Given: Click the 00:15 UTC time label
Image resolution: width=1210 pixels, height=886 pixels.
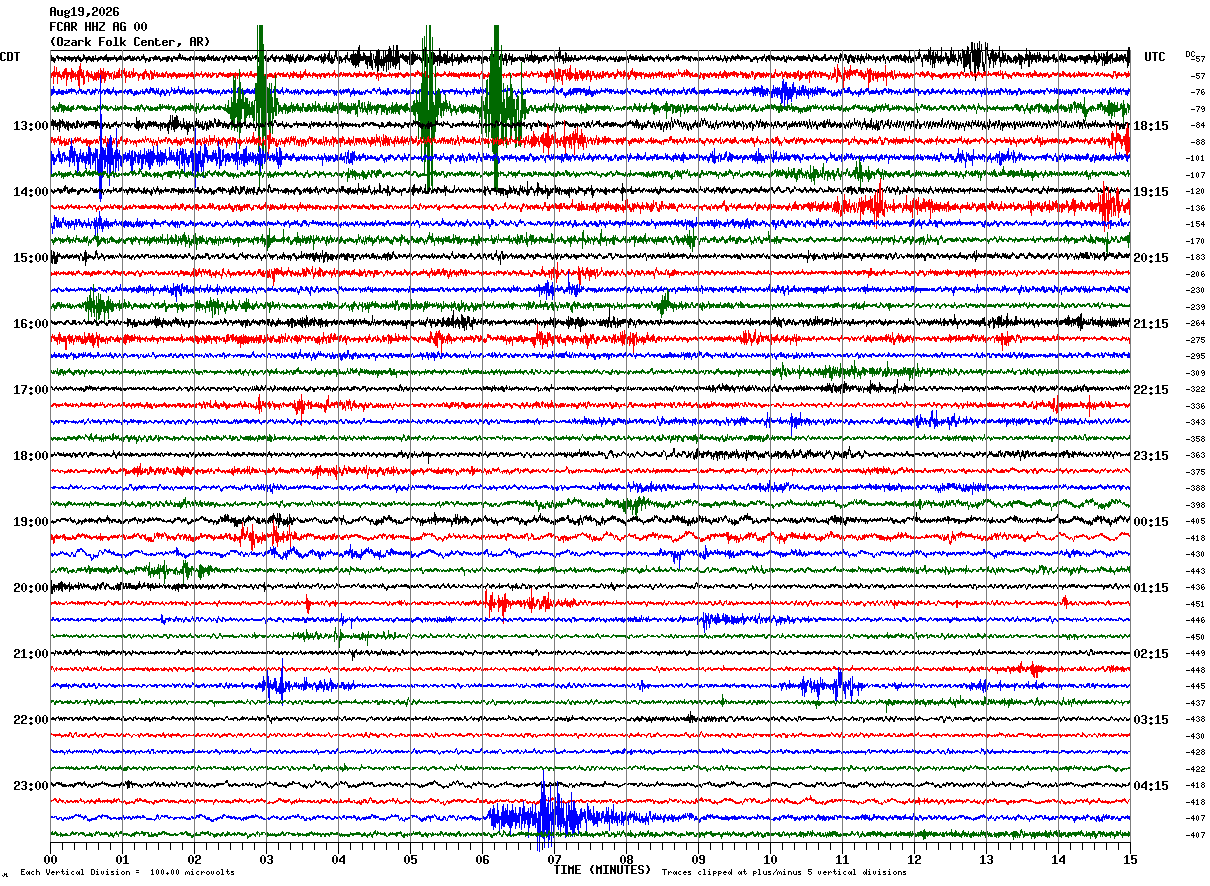Looking at the screenshot, I should tap(1151, 522).
